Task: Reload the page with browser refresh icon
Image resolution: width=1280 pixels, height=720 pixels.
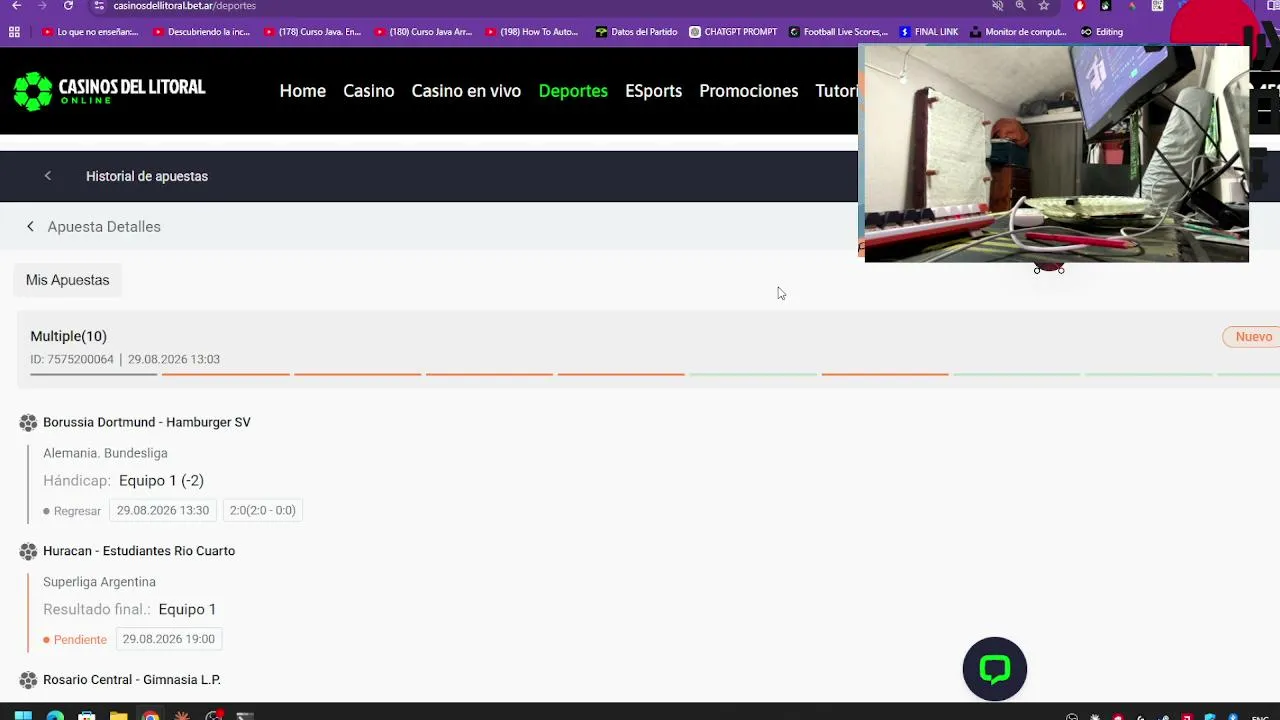Action: point(68,6)
